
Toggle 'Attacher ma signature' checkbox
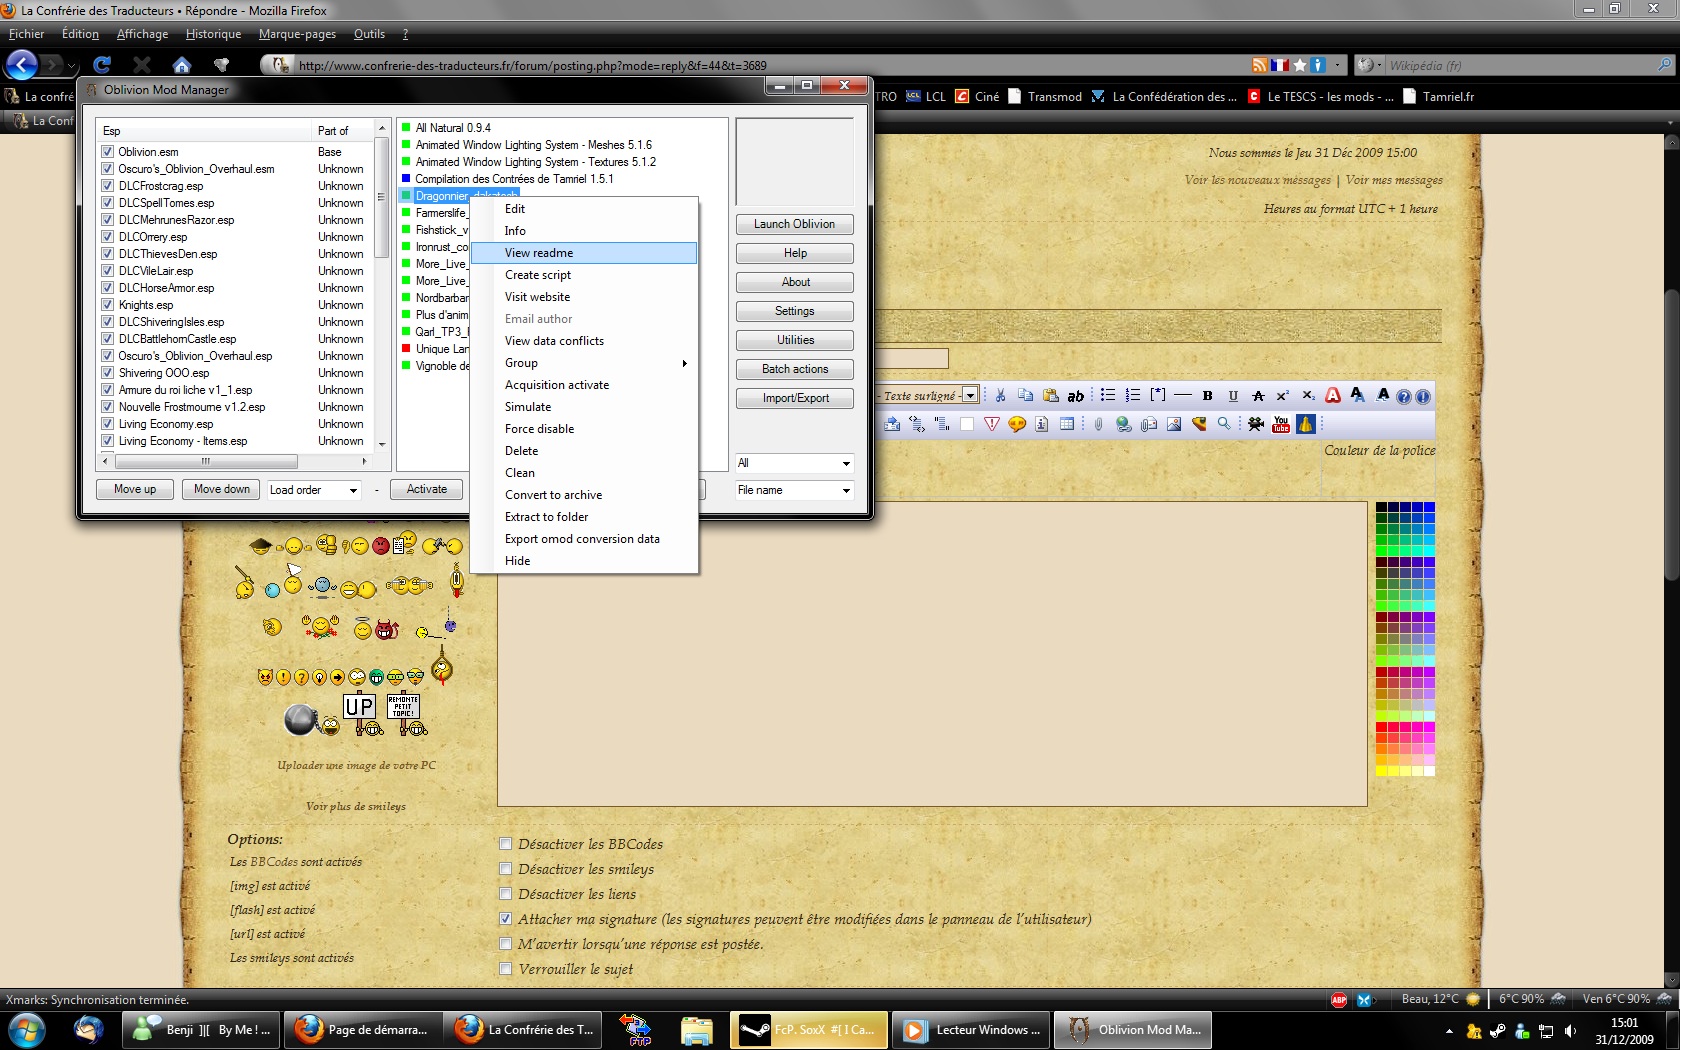point(506,919)
